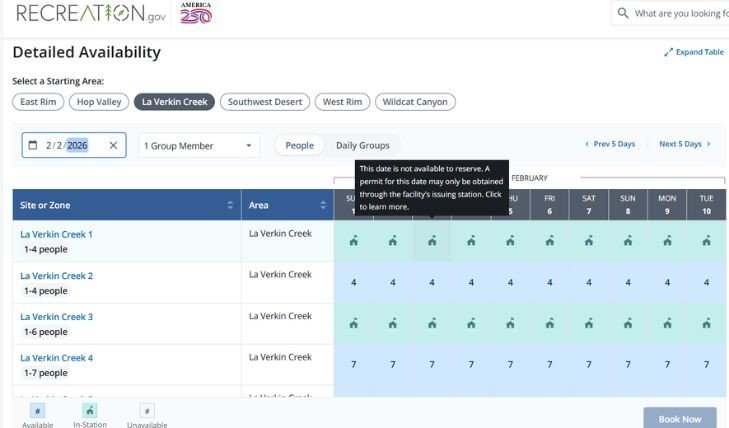Open the 1 Group Member dropdown
729x428 pixels.
[x=199, y=146]
